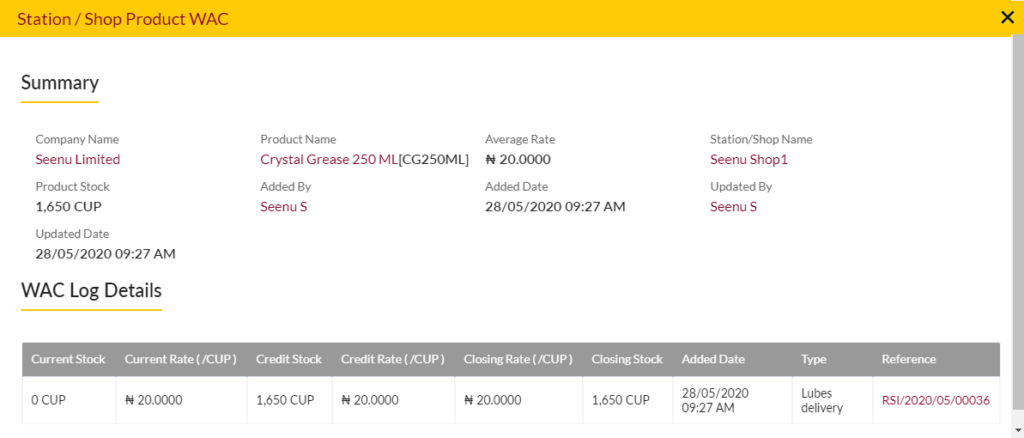This screenshot has height=438, width=1024.
Task: Click Seenu S under Added By
Action: point(283,207)
